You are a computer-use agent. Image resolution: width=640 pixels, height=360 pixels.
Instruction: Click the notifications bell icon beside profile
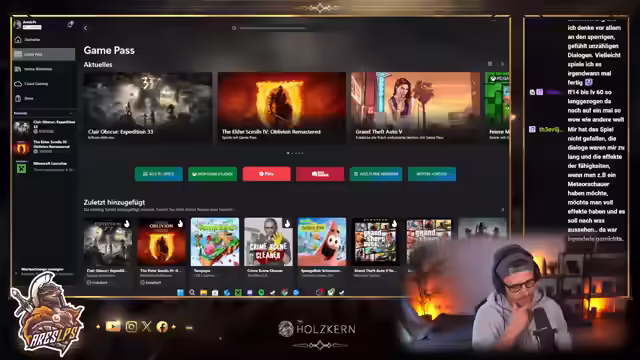70,24
